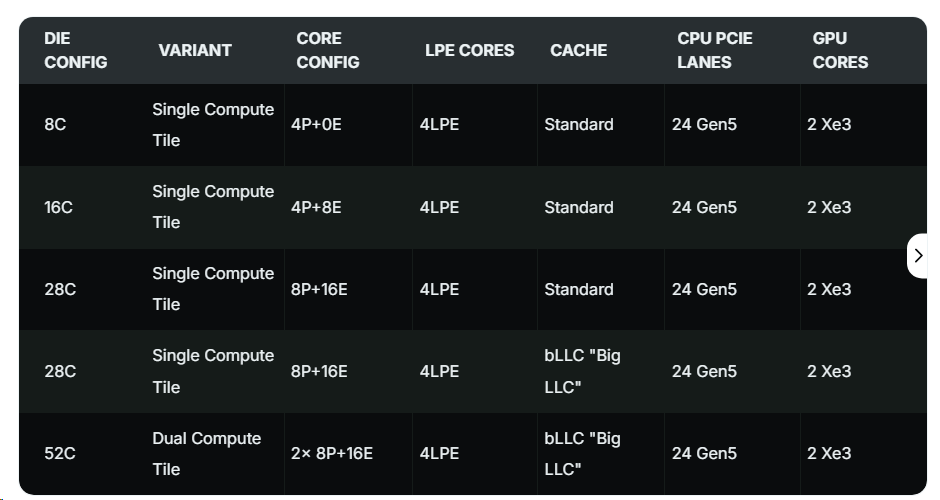Image resolution: width=940 pixels, height=500 pixels.
Task: Click the 52C die config cell
Action: (x=60, y=453)
